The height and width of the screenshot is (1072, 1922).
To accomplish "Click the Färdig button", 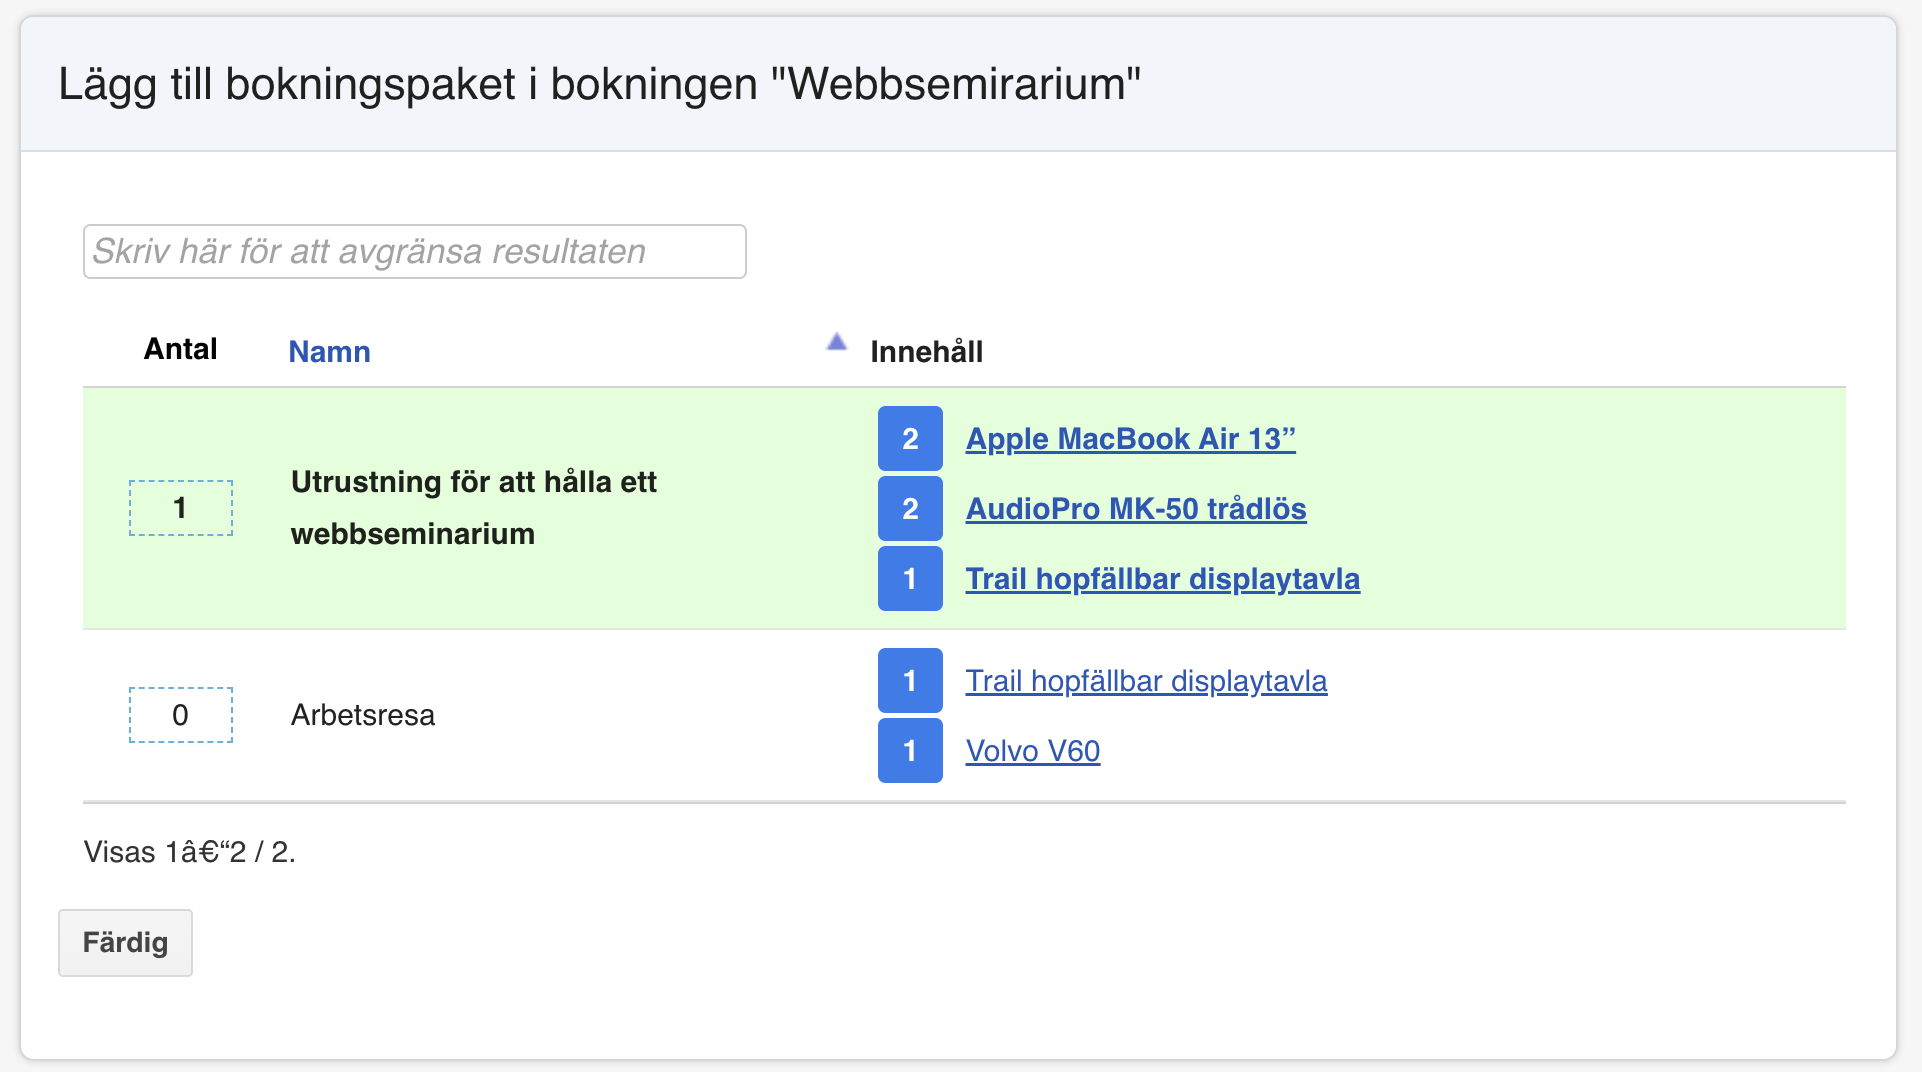I will 125,942.
